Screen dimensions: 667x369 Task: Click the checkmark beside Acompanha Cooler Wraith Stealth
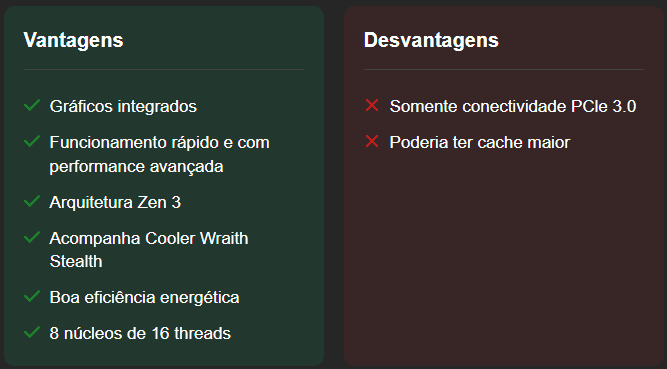(x=32, y=237)
